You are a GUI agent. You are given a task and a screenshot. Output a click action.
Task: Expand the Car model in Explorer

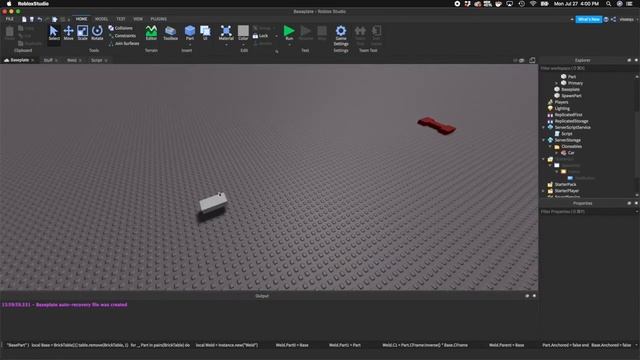coord(556,153)
